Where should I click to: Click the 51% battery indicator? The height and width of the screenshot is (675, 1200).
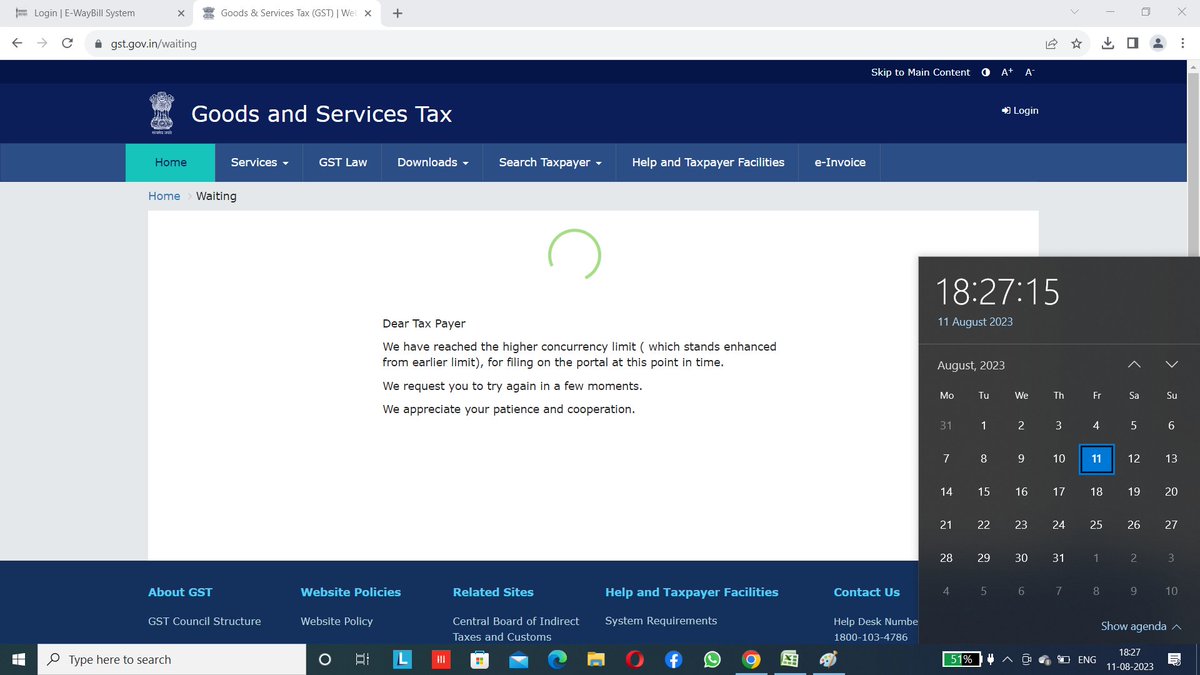(x=961, y=659)
